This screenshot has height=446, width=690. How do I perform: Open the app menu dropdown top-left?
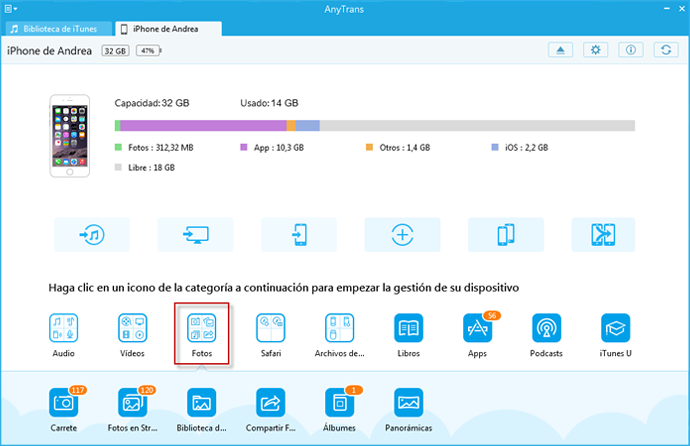point(11,9)
